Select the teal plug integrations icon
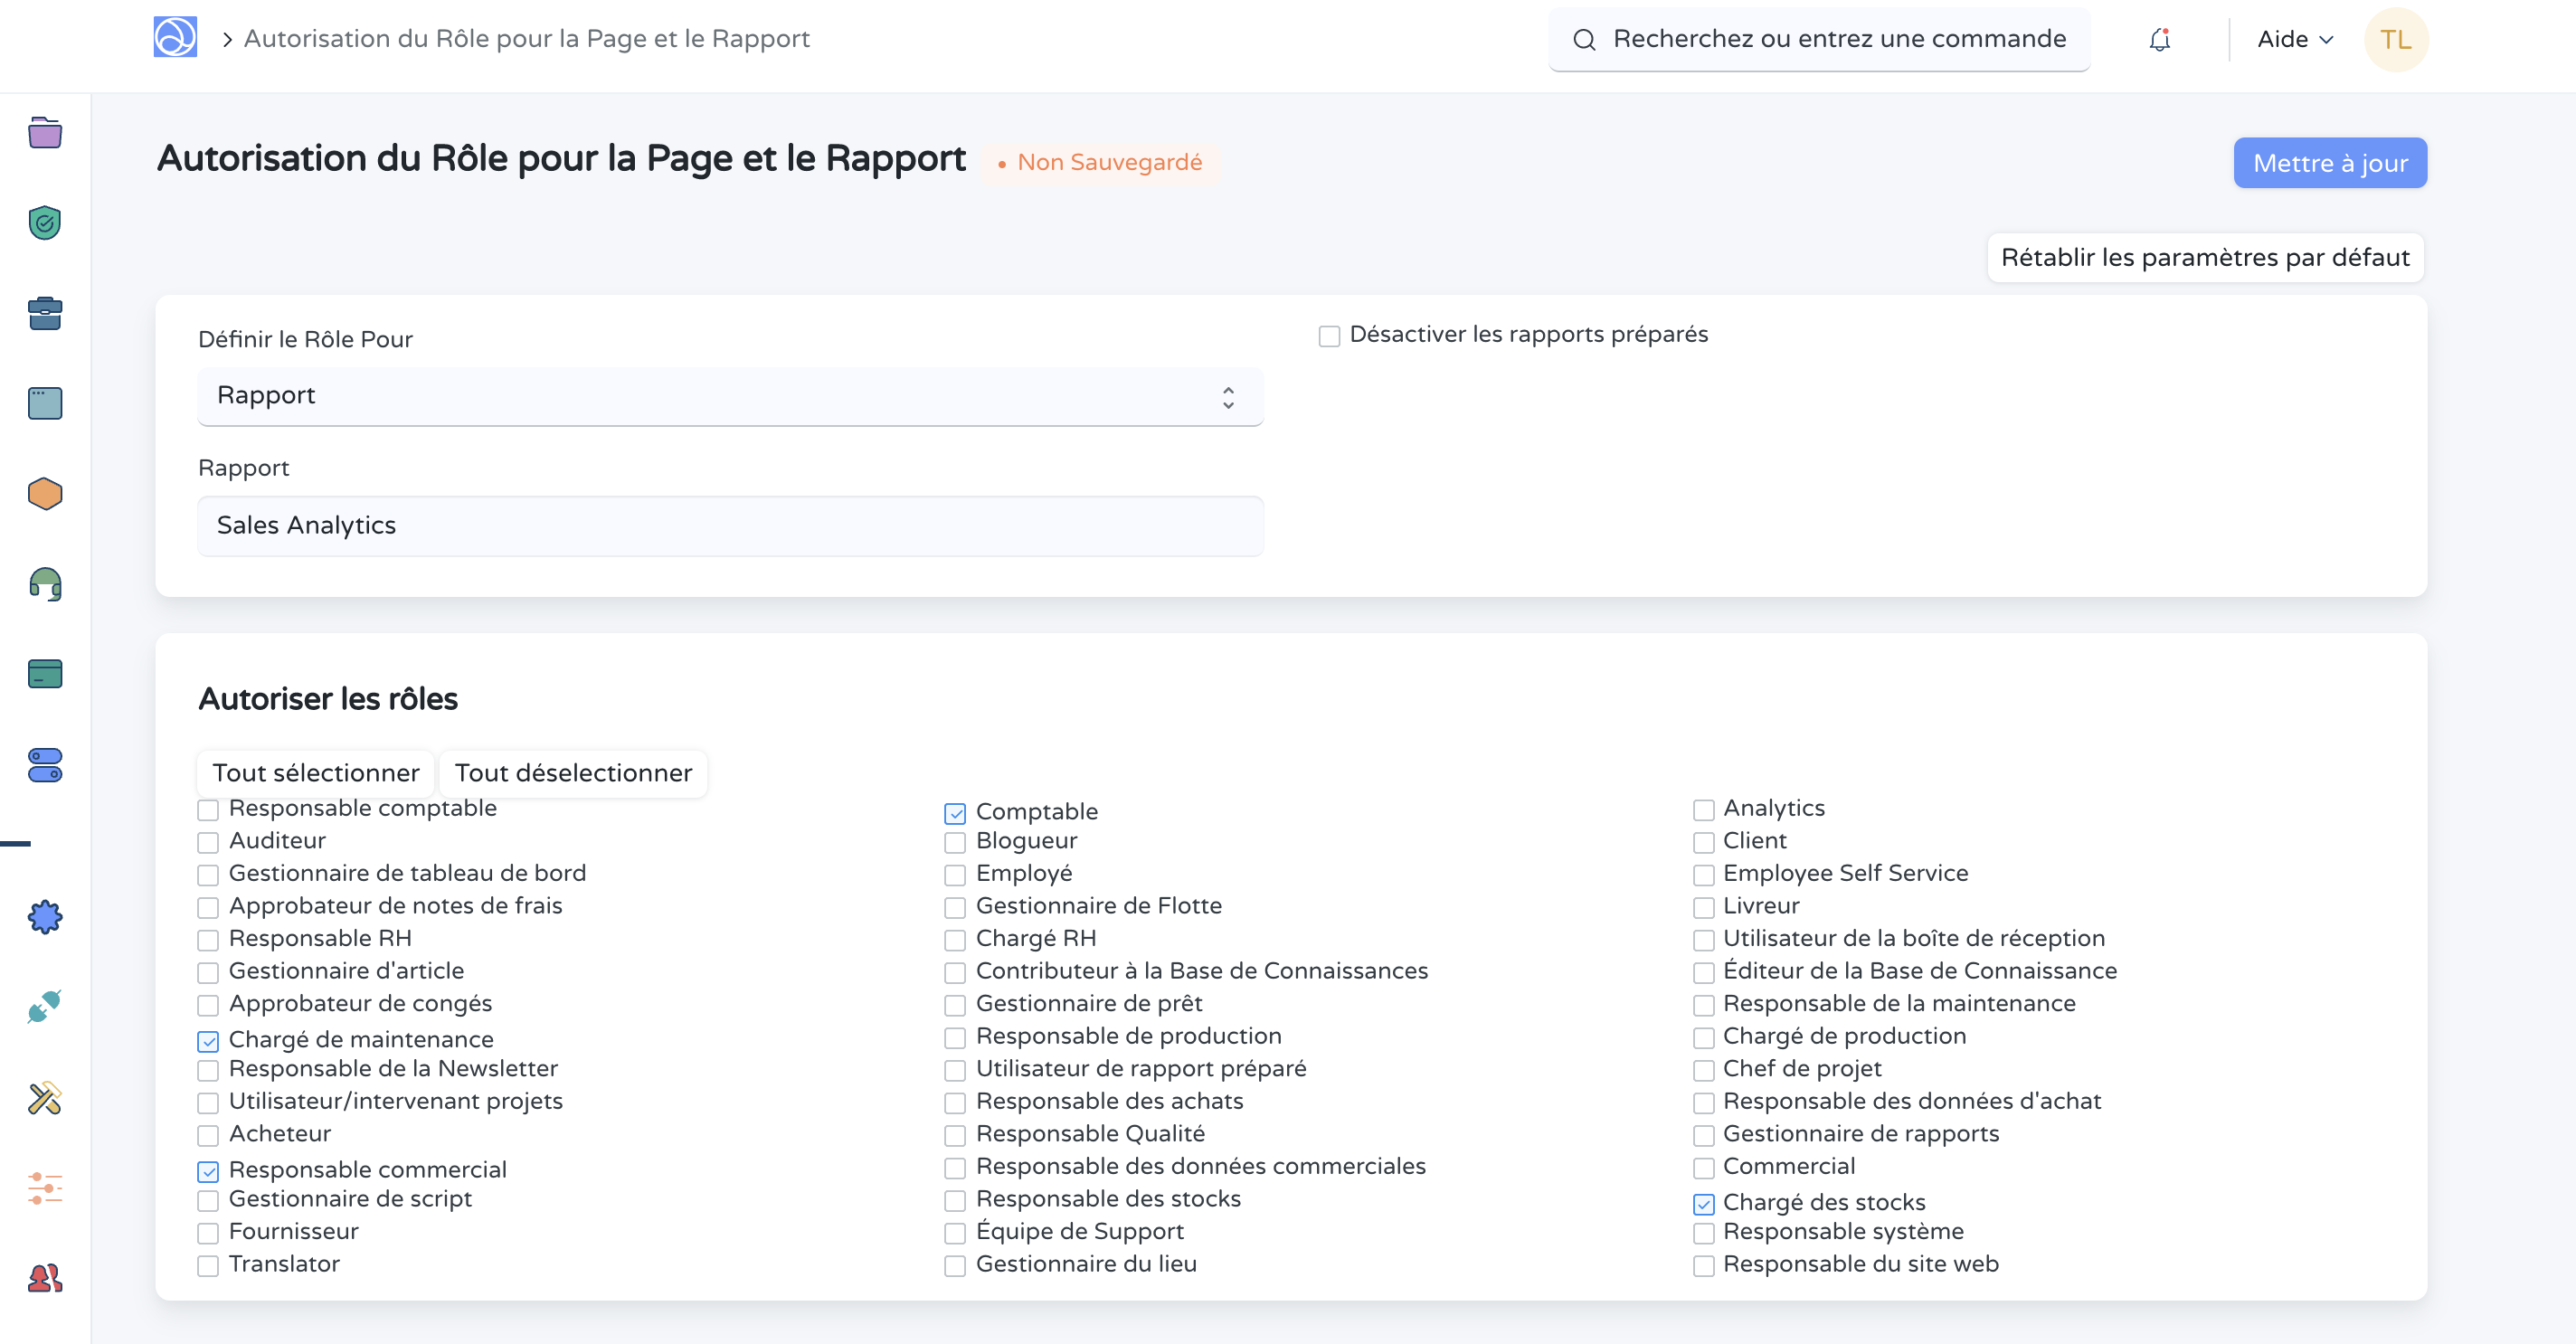Screen dimensions: 2576x1344 coord(44,1006)
